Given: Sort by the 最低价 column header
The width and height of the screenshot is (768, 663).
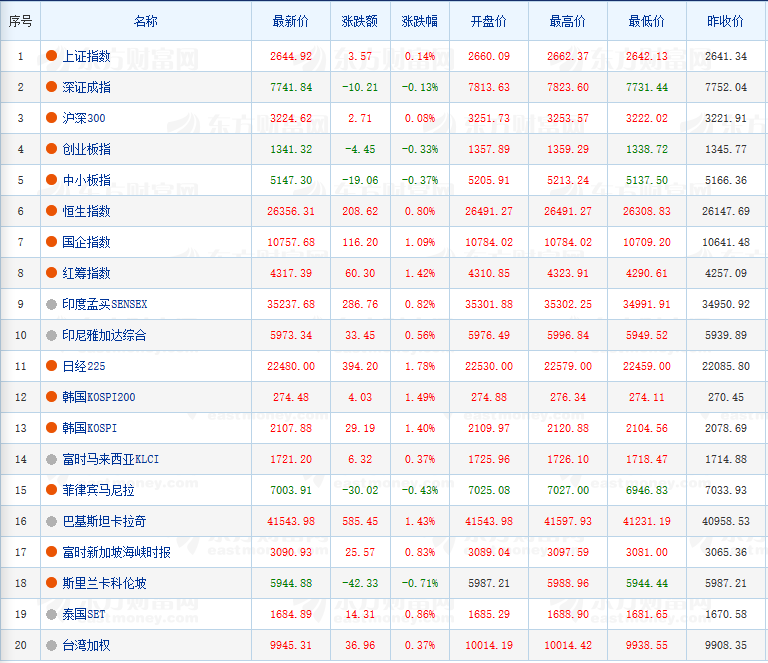Looking at the screenshot, I should point(647,21).
